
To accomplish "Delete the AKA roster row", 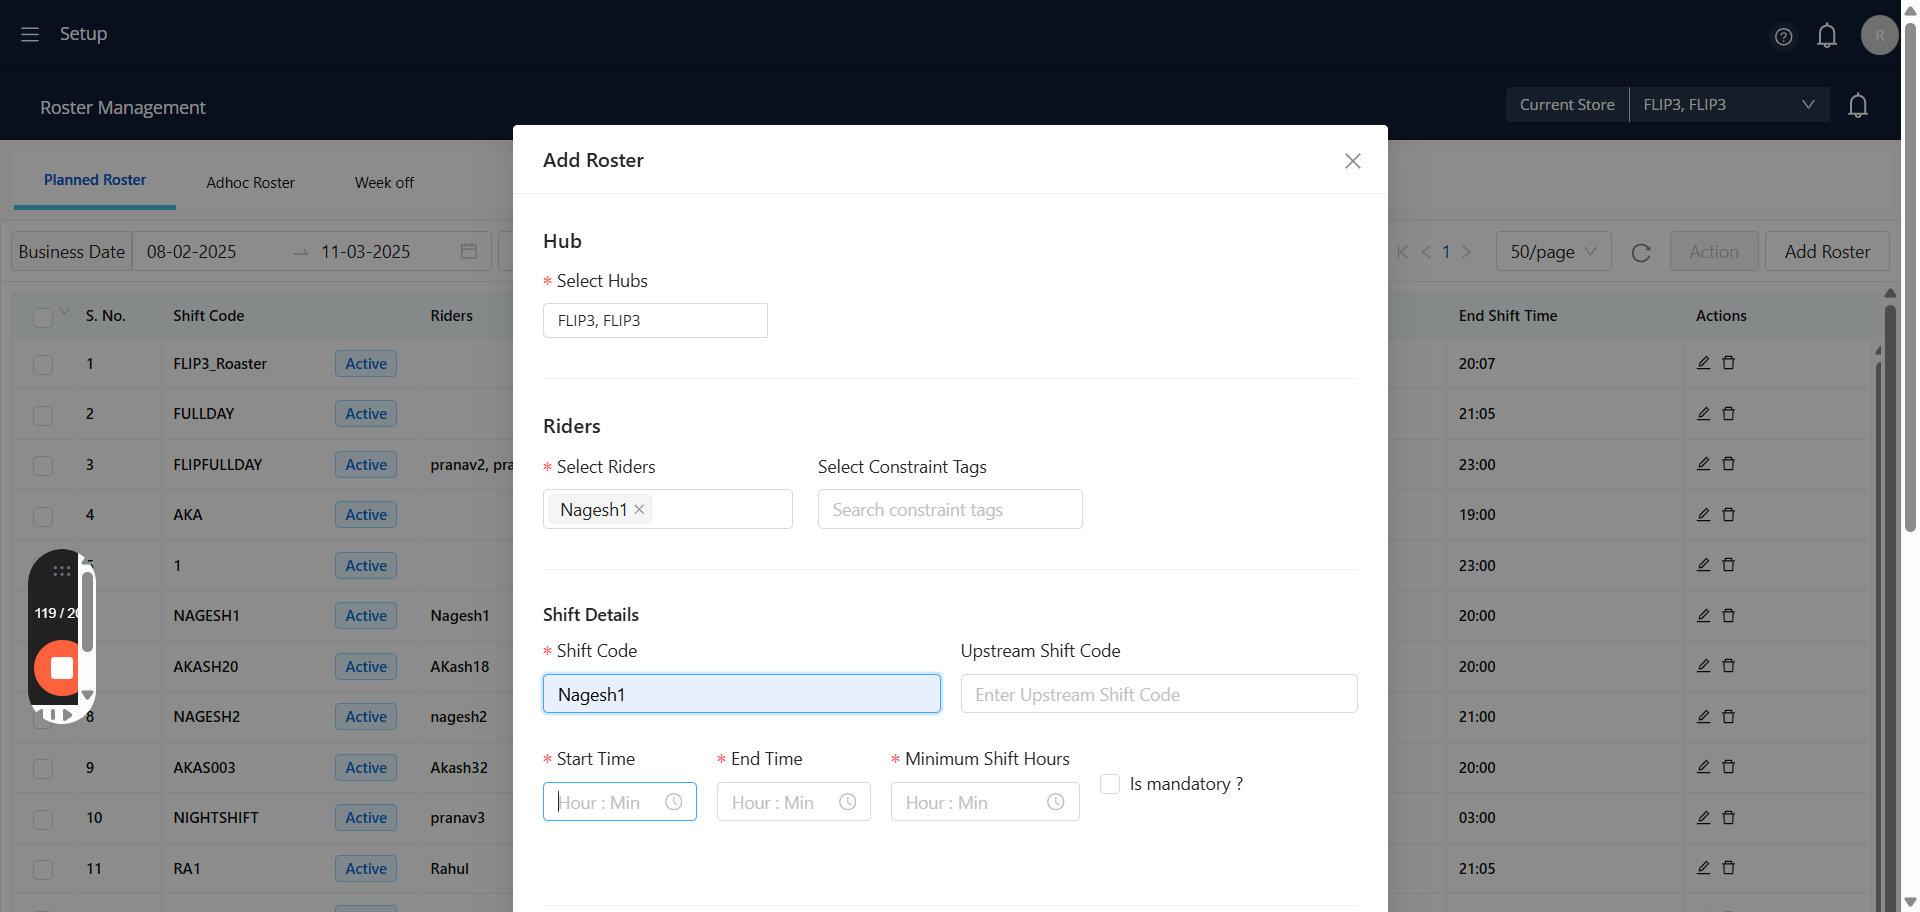I will click(x=1728, y=514).
